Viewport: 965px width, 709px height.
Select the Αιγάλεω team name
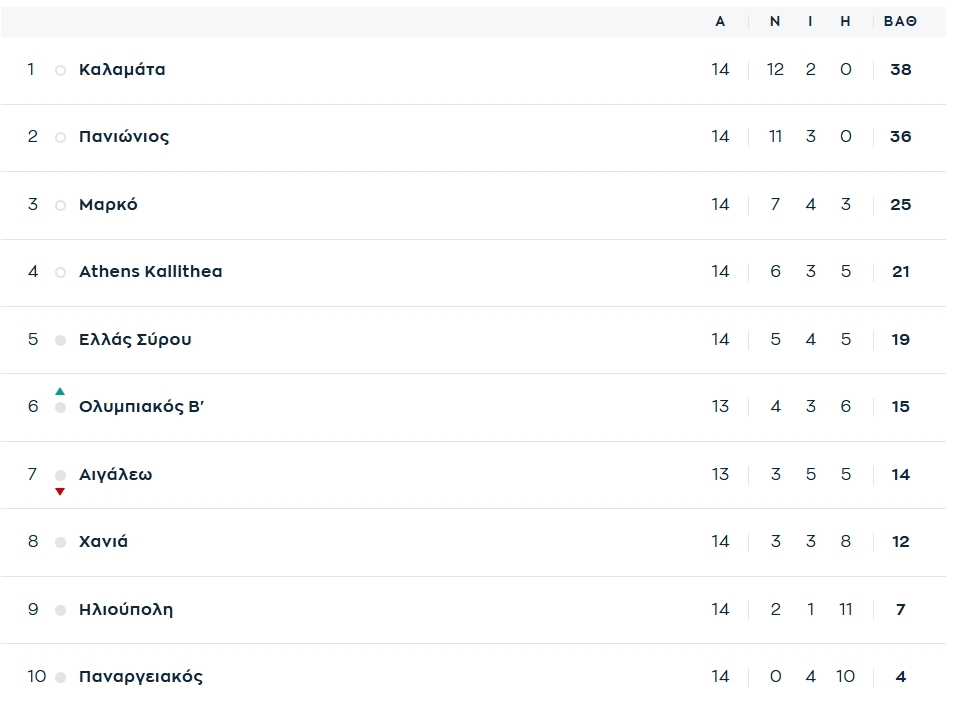pos(115,475)
